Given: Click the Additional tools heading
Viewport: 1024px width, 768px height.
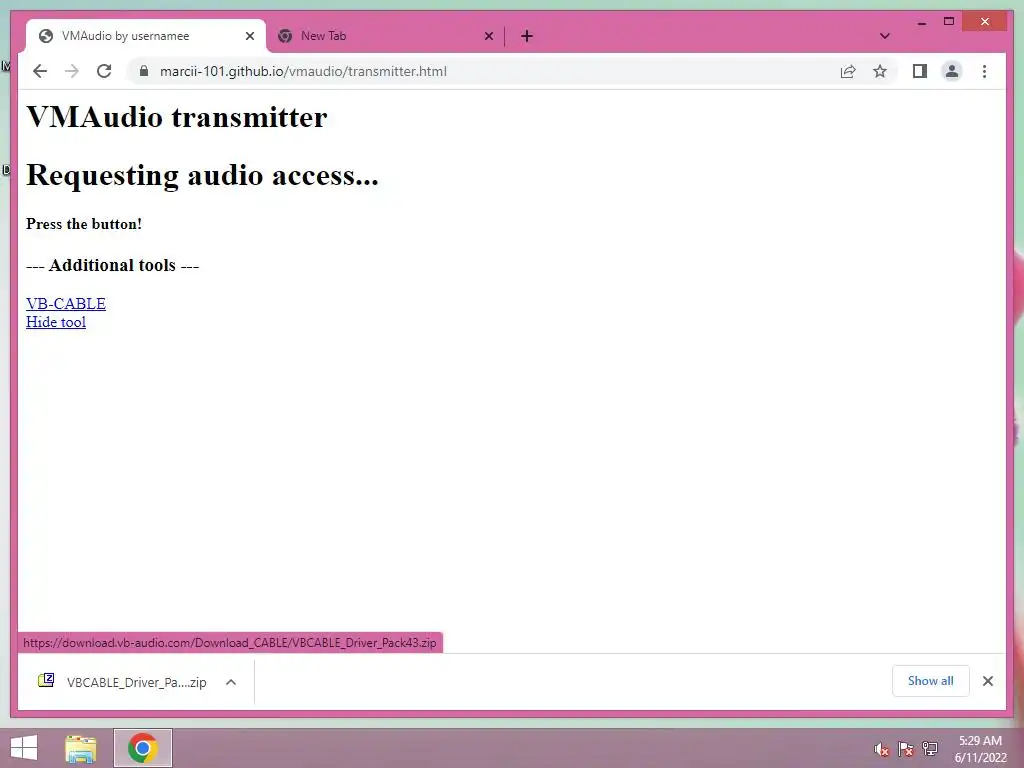Looking at the screenshot, I should click(x=112, y=265).
